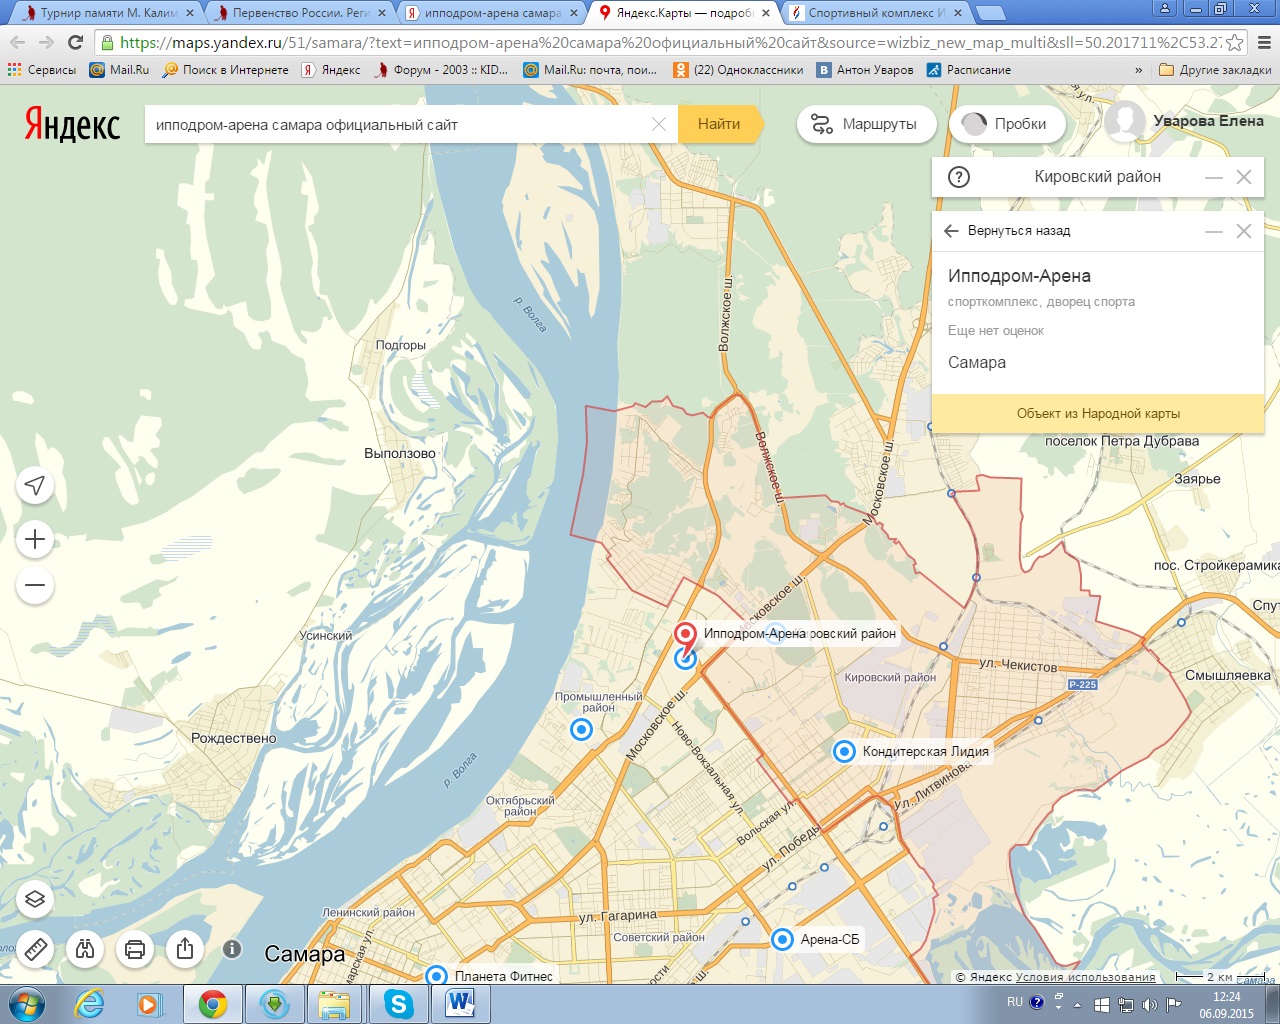Toggle the Пробки traffic layer

[1006, 124]
